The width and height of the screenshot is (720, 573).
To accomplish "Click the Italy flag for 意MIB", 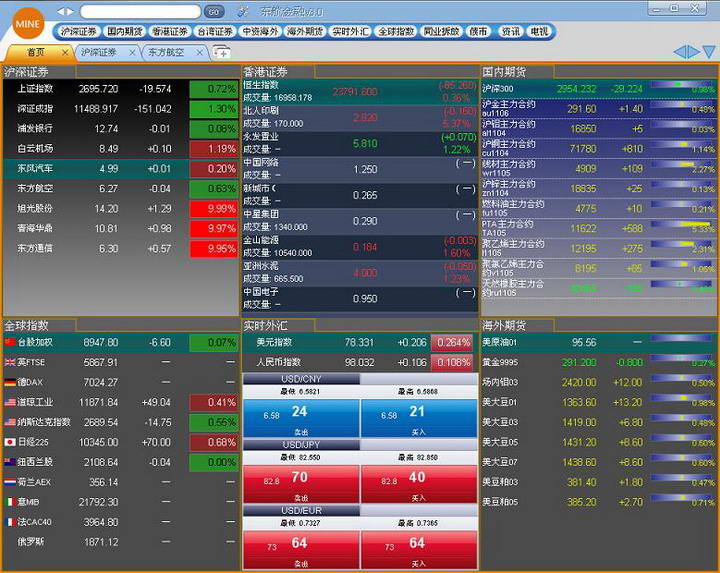I will click(10, 502).
